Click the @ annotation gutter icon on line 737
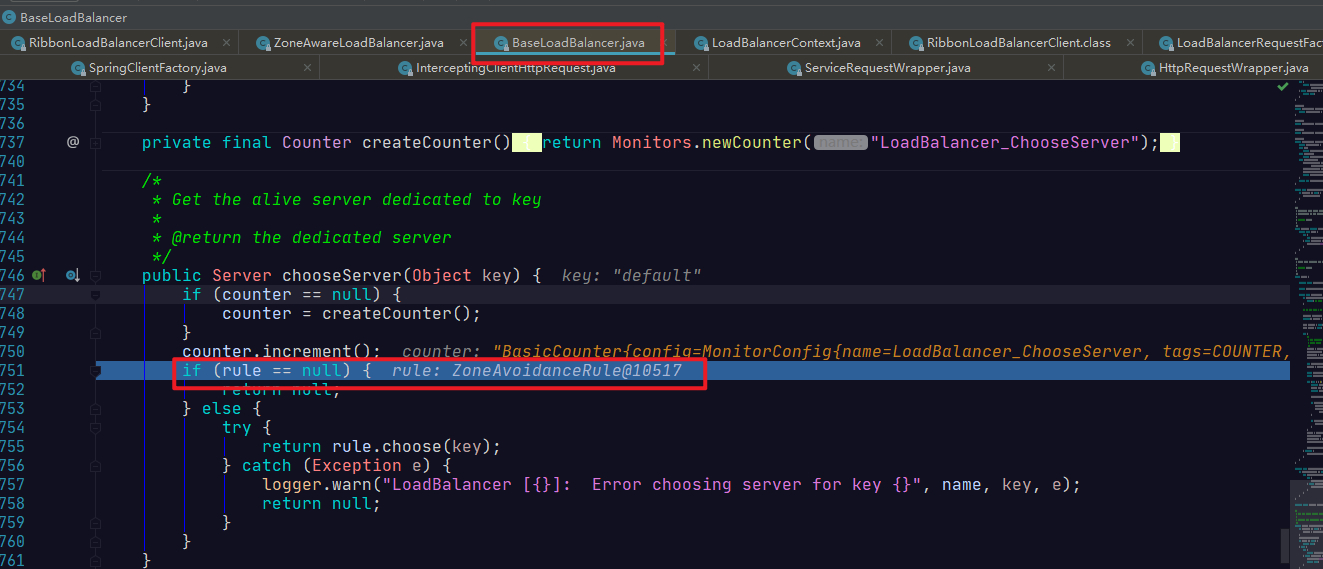The image size is (1323, 569). (x=73, y=142)
